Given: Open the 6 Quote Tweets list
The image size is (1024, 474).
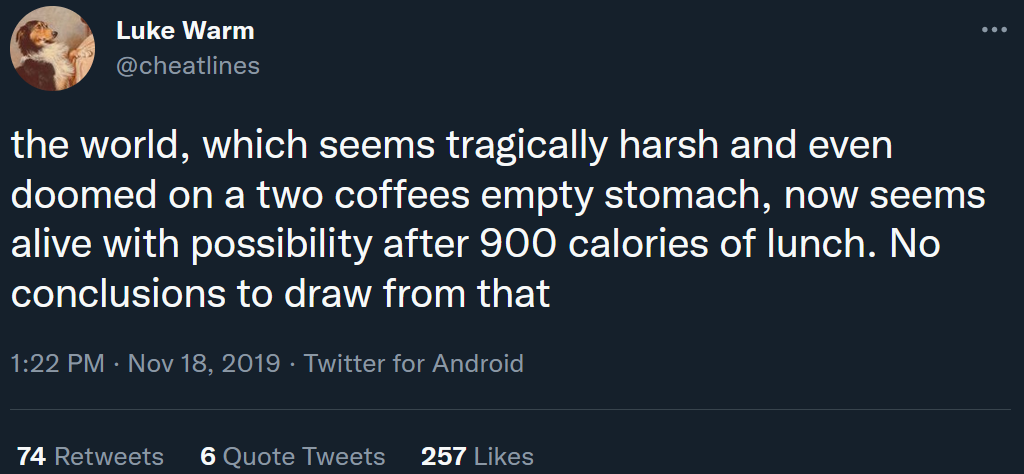Looking at the screenshot, I should [292, 457].
